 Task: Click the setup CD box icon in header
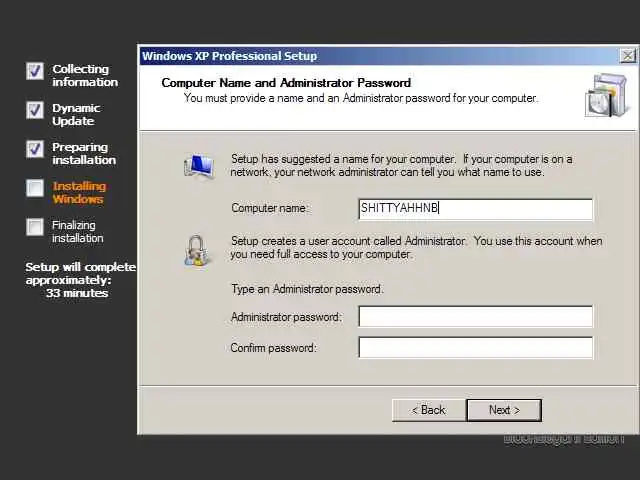pos(607,96)
